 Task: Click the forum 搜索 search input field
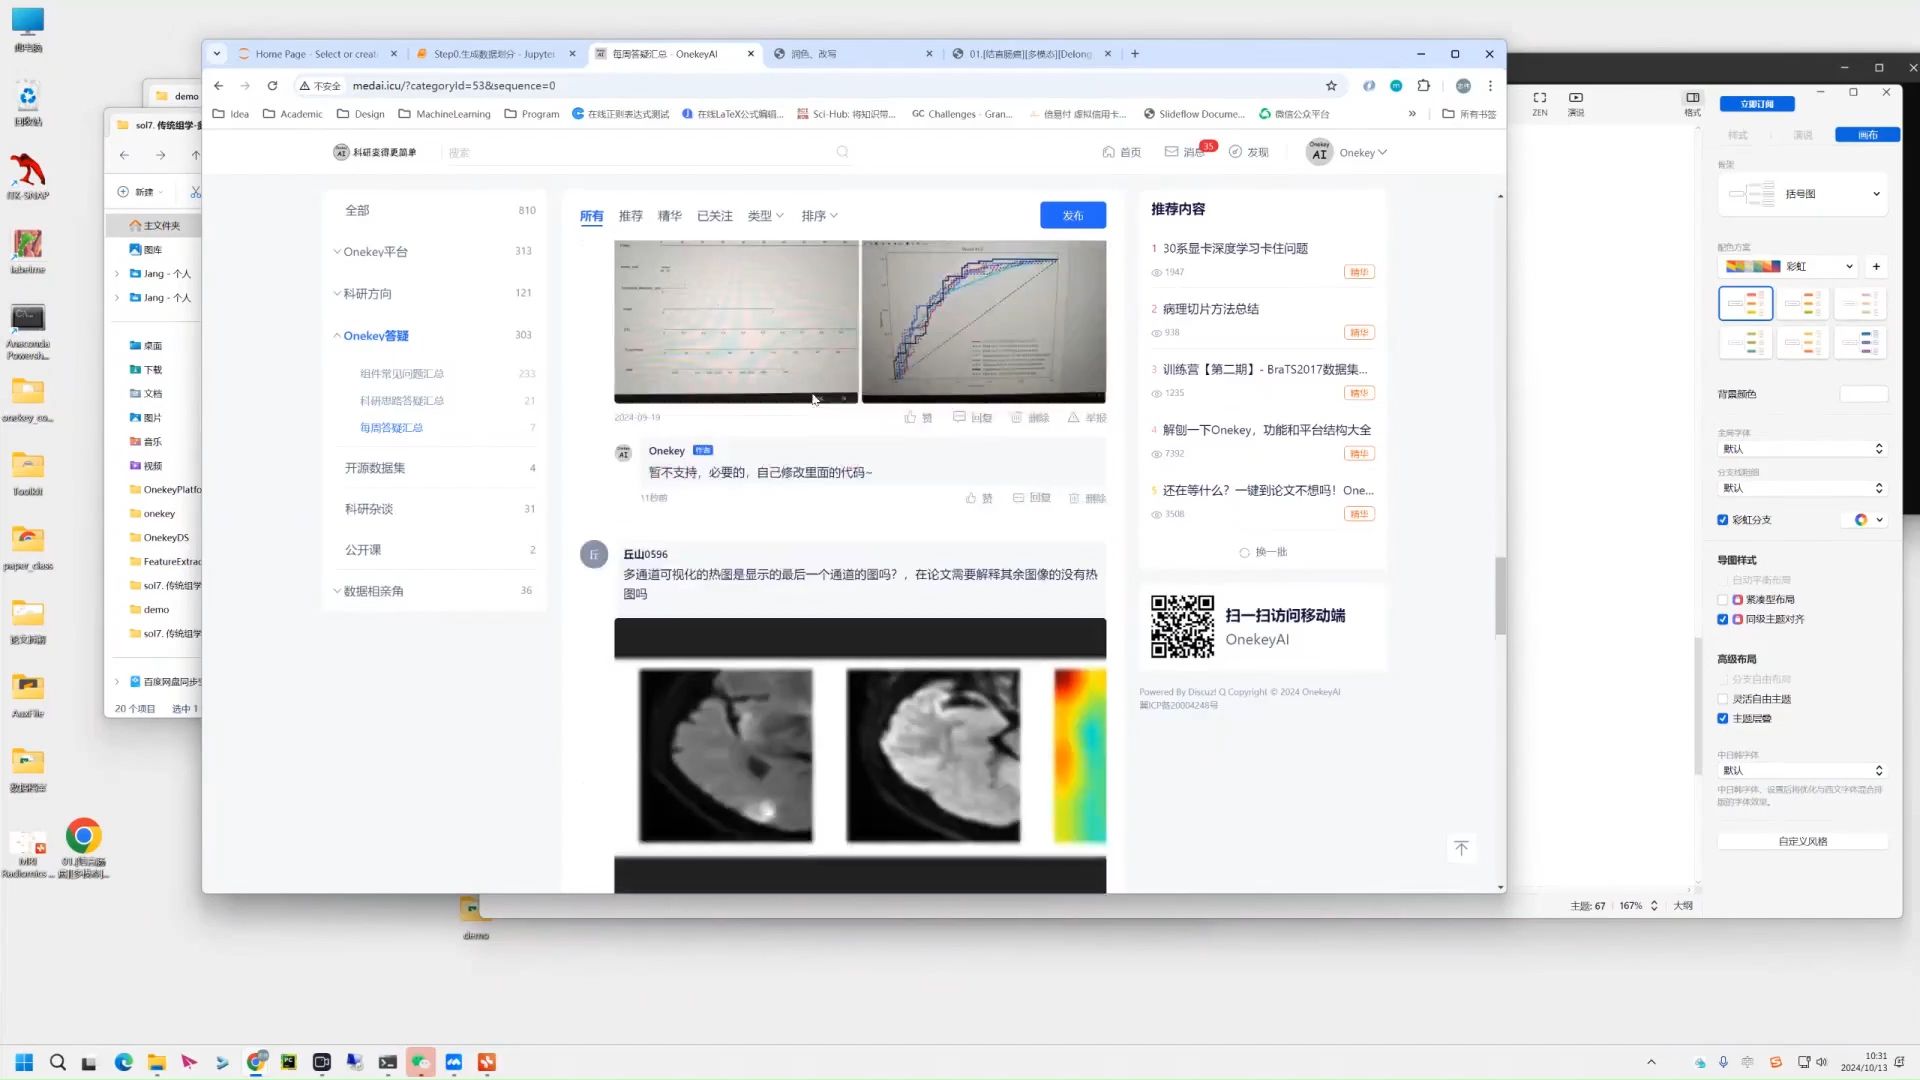pos(640,152)
